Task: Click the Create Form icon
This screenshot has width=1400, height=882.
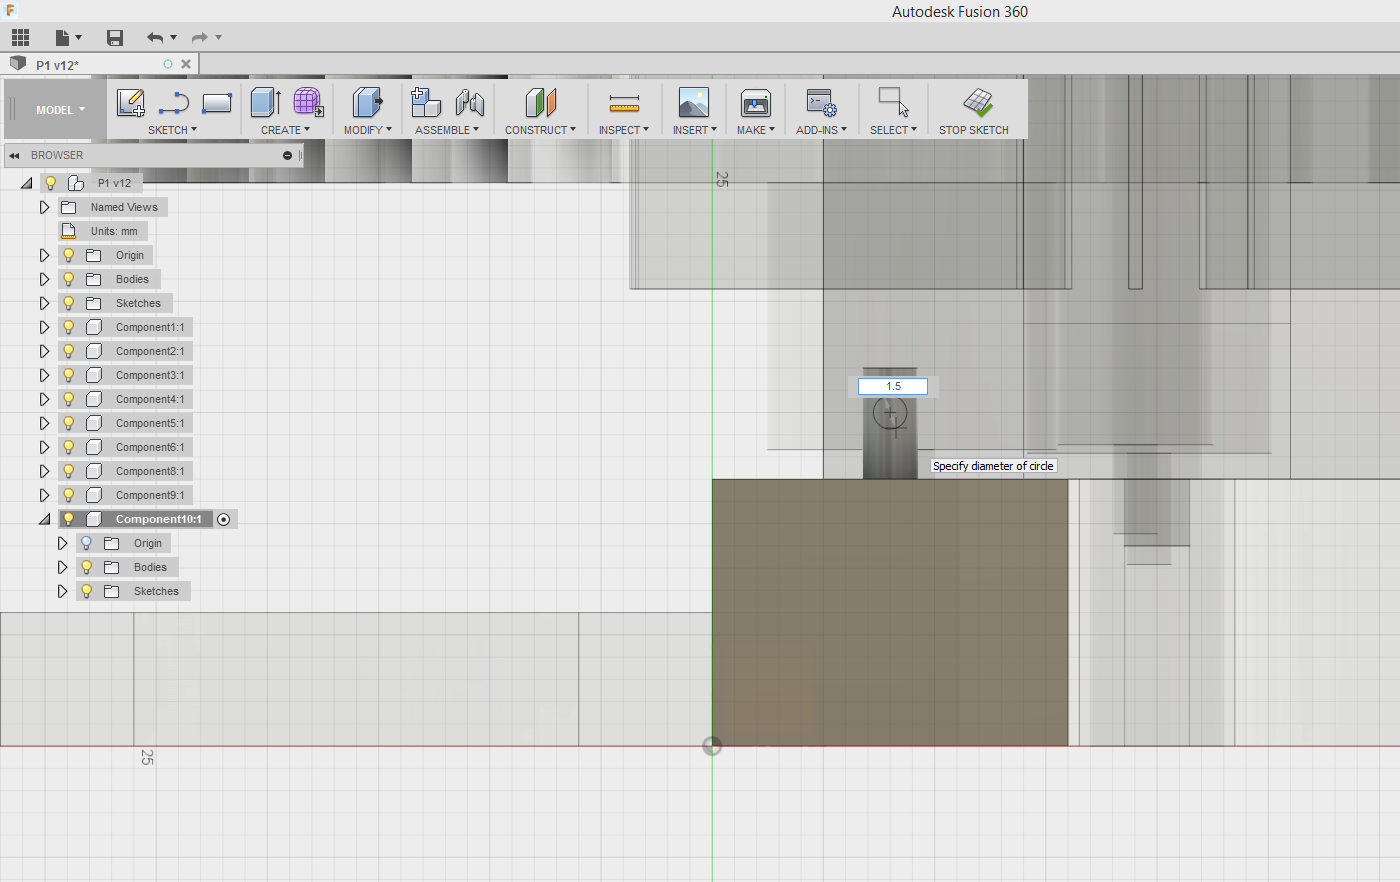Action: 308,102
